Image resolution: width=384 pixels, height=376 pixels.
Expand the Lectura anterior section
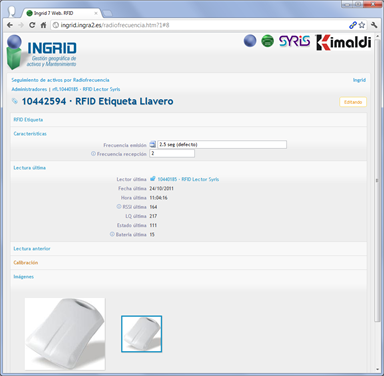click(x=32, y=249)
